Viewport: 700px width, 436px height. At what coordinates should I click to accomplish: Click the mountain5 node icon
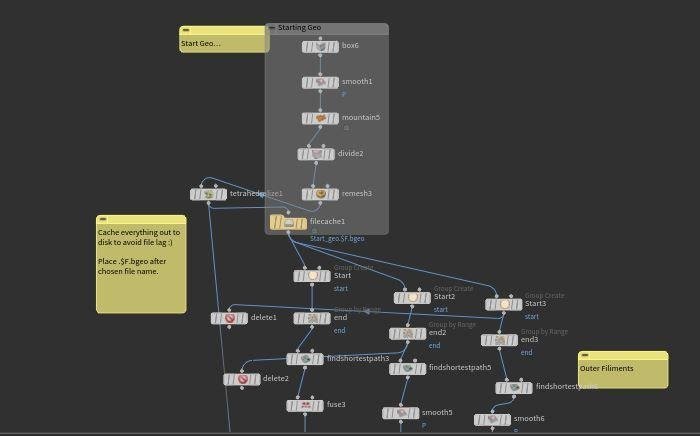click(320, 118)
